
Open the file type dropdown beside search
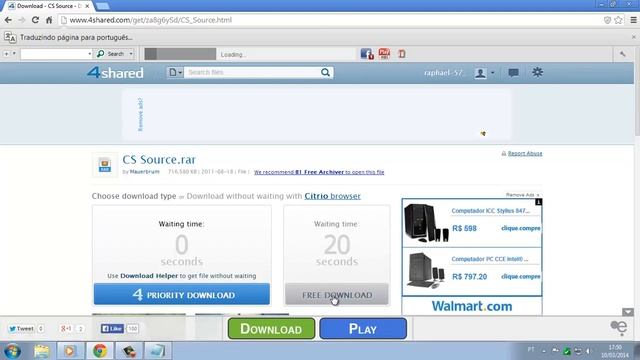pyautogui.click(x=175, y=73)
